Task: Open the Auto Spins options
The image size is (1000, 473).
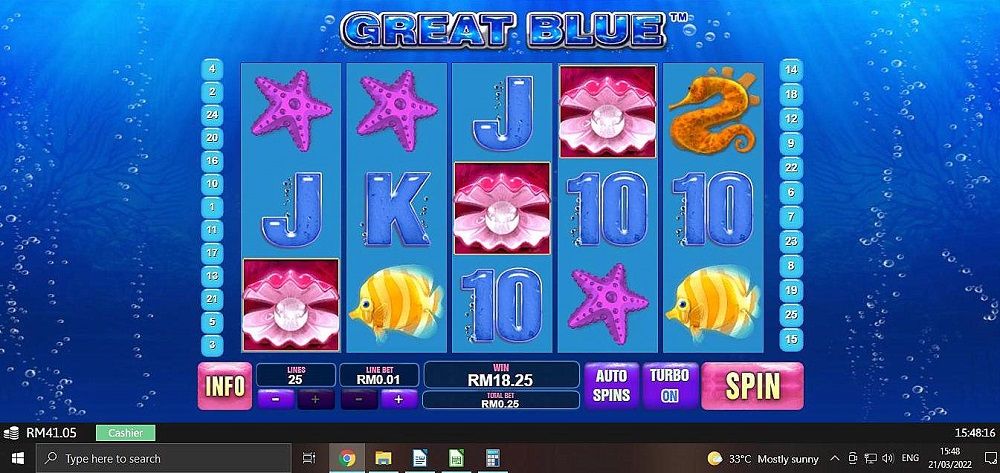Action: 611,386
